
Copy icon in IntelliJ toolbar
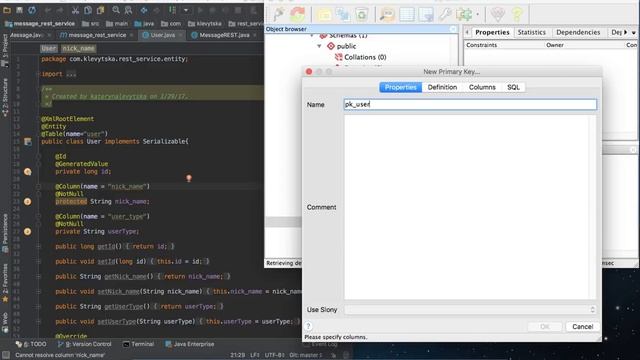(x=88, y=10)
